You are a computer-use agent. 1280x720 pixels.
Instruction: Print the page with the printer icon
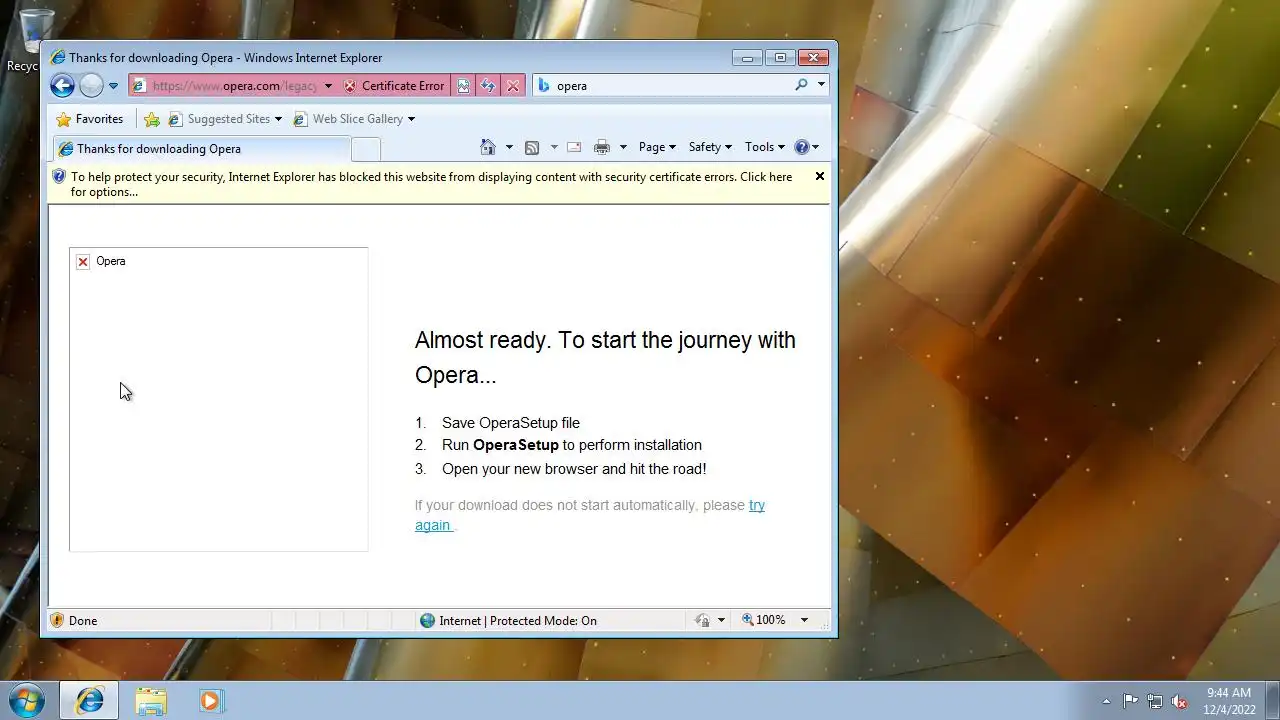pos(602,147)
